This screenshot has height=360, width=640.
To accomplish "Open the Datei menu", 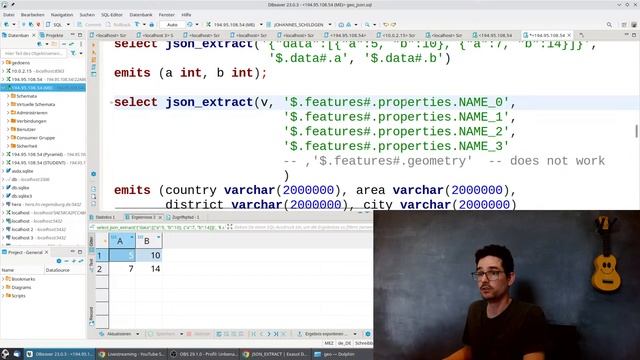I will pos(9,15).
